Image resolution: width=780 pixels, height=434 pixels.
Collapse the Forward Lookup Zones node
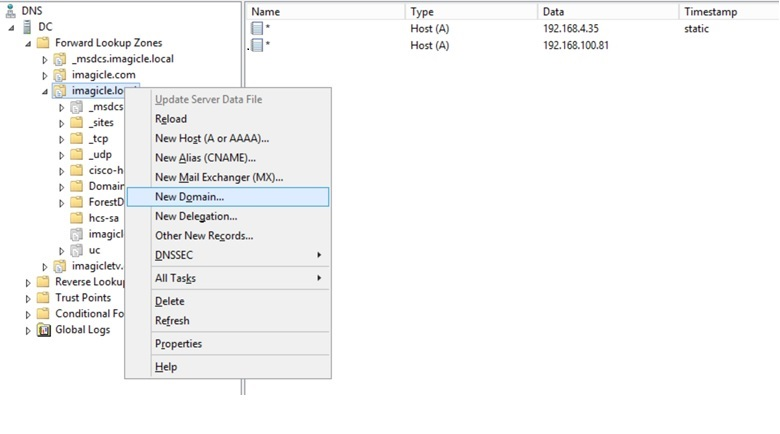click(x=28, y=44)
